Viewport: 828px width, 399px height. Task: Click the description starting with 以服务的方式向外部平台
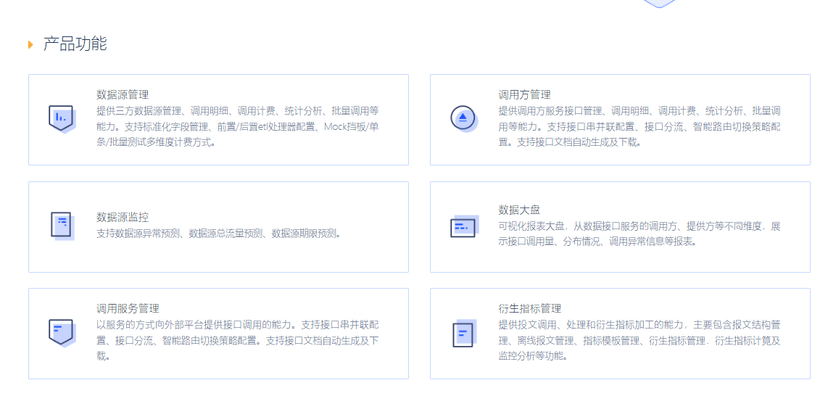pos(238,340)
